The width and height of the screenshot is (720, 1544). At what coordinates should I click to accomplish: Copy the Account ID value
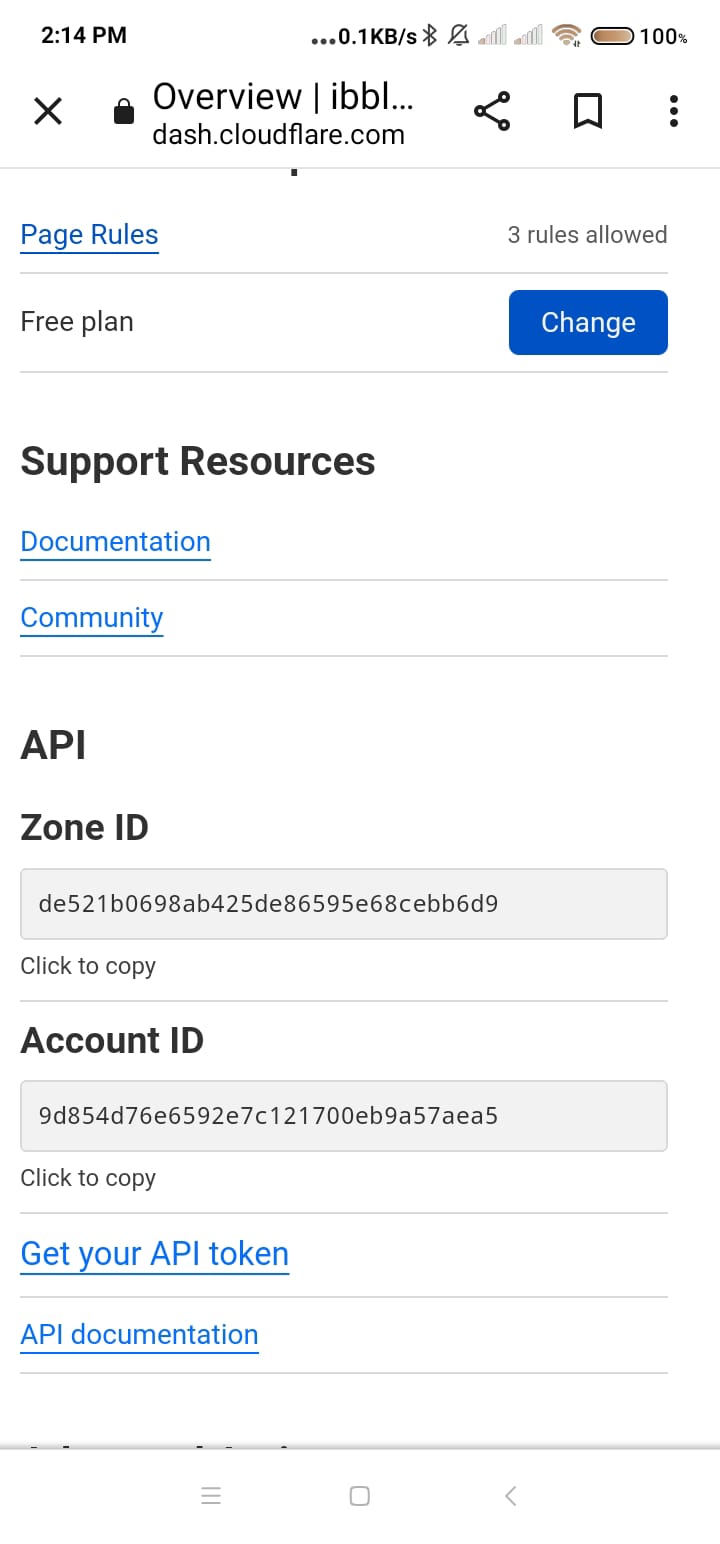point(343,1115)
